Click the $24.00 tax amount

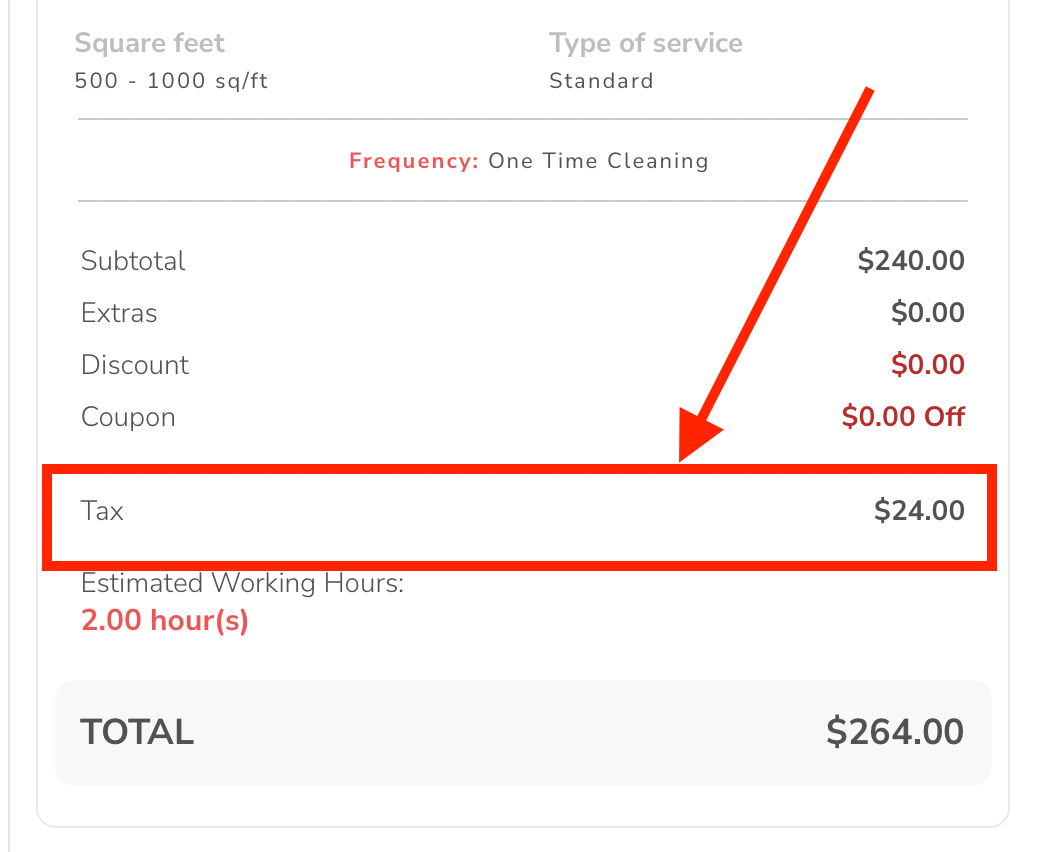[919, 510]
